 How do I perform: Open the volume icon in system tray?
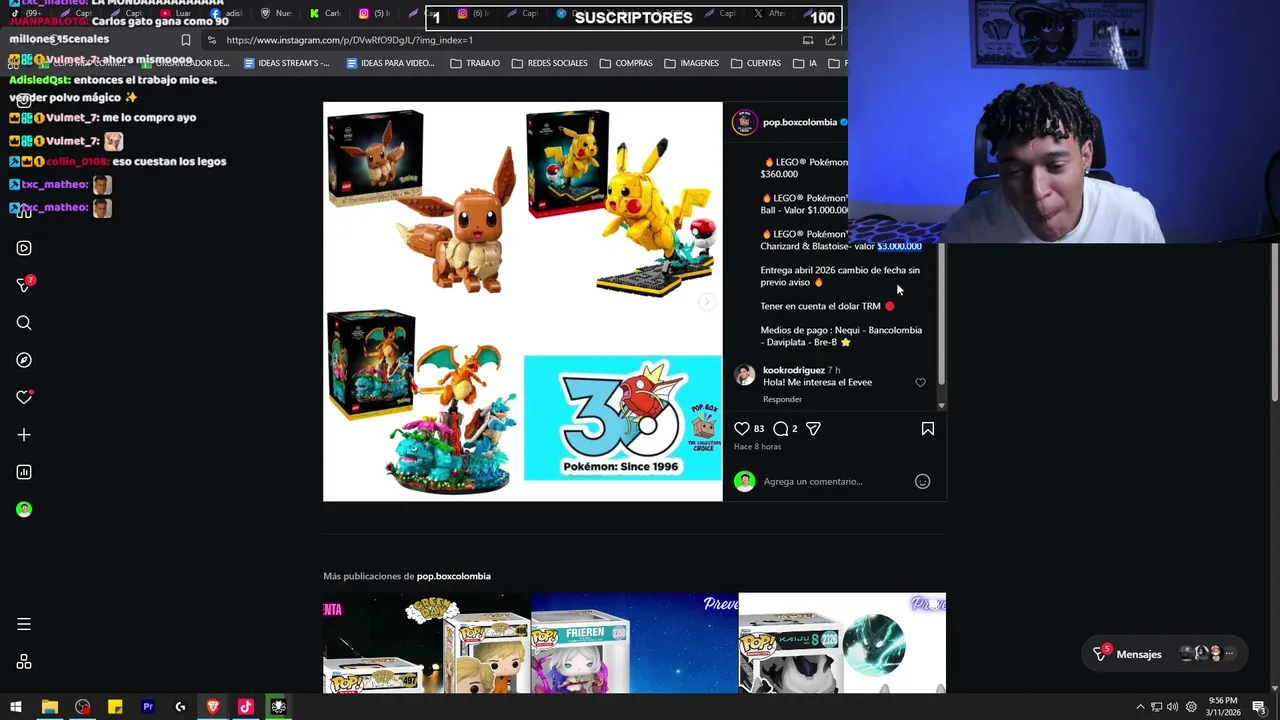coord(1173,707)
